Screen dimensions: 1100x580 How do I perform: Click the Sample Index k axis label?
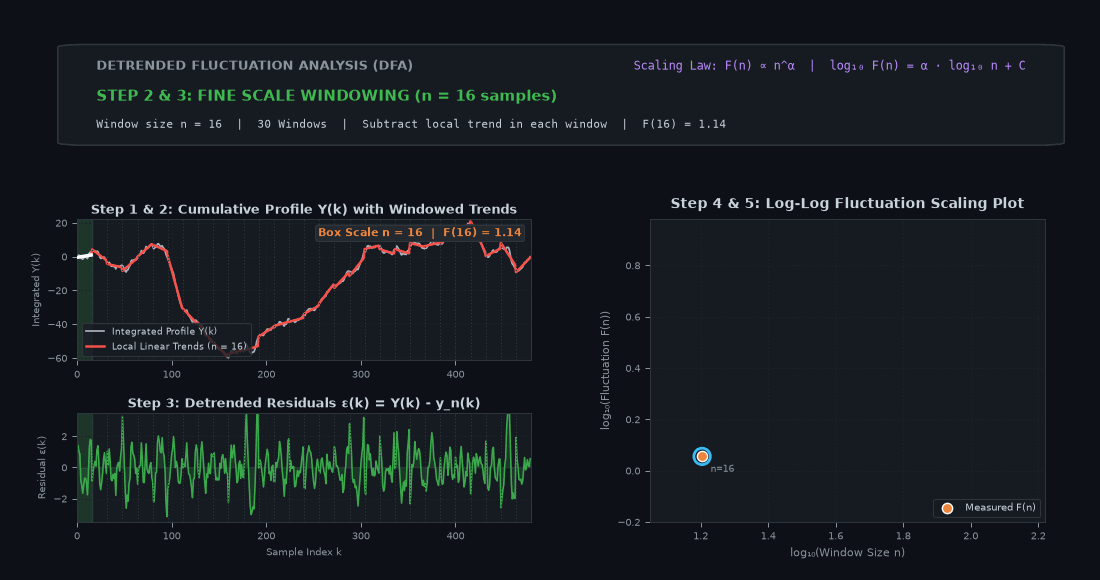(304, 552)
